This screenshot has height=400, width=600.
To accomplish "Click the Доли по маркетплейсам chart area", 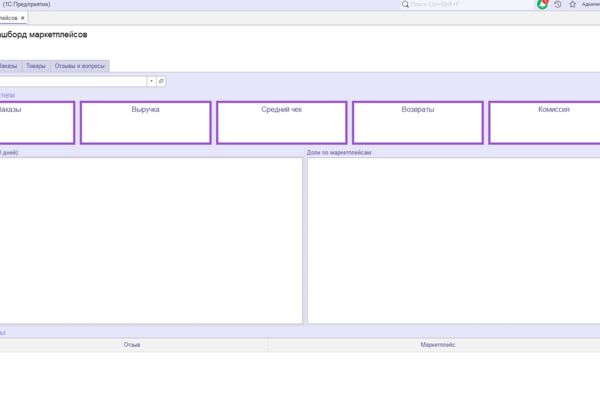I will (454, 241).
